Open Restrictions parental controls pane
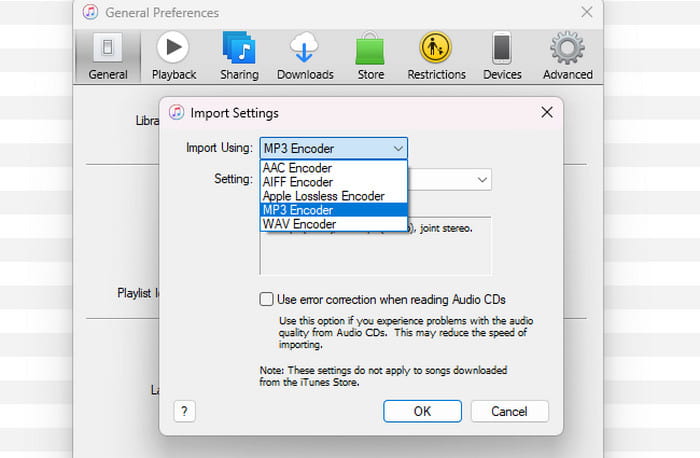The width and height of the screenshot is (700, 458). pos(436,57)
